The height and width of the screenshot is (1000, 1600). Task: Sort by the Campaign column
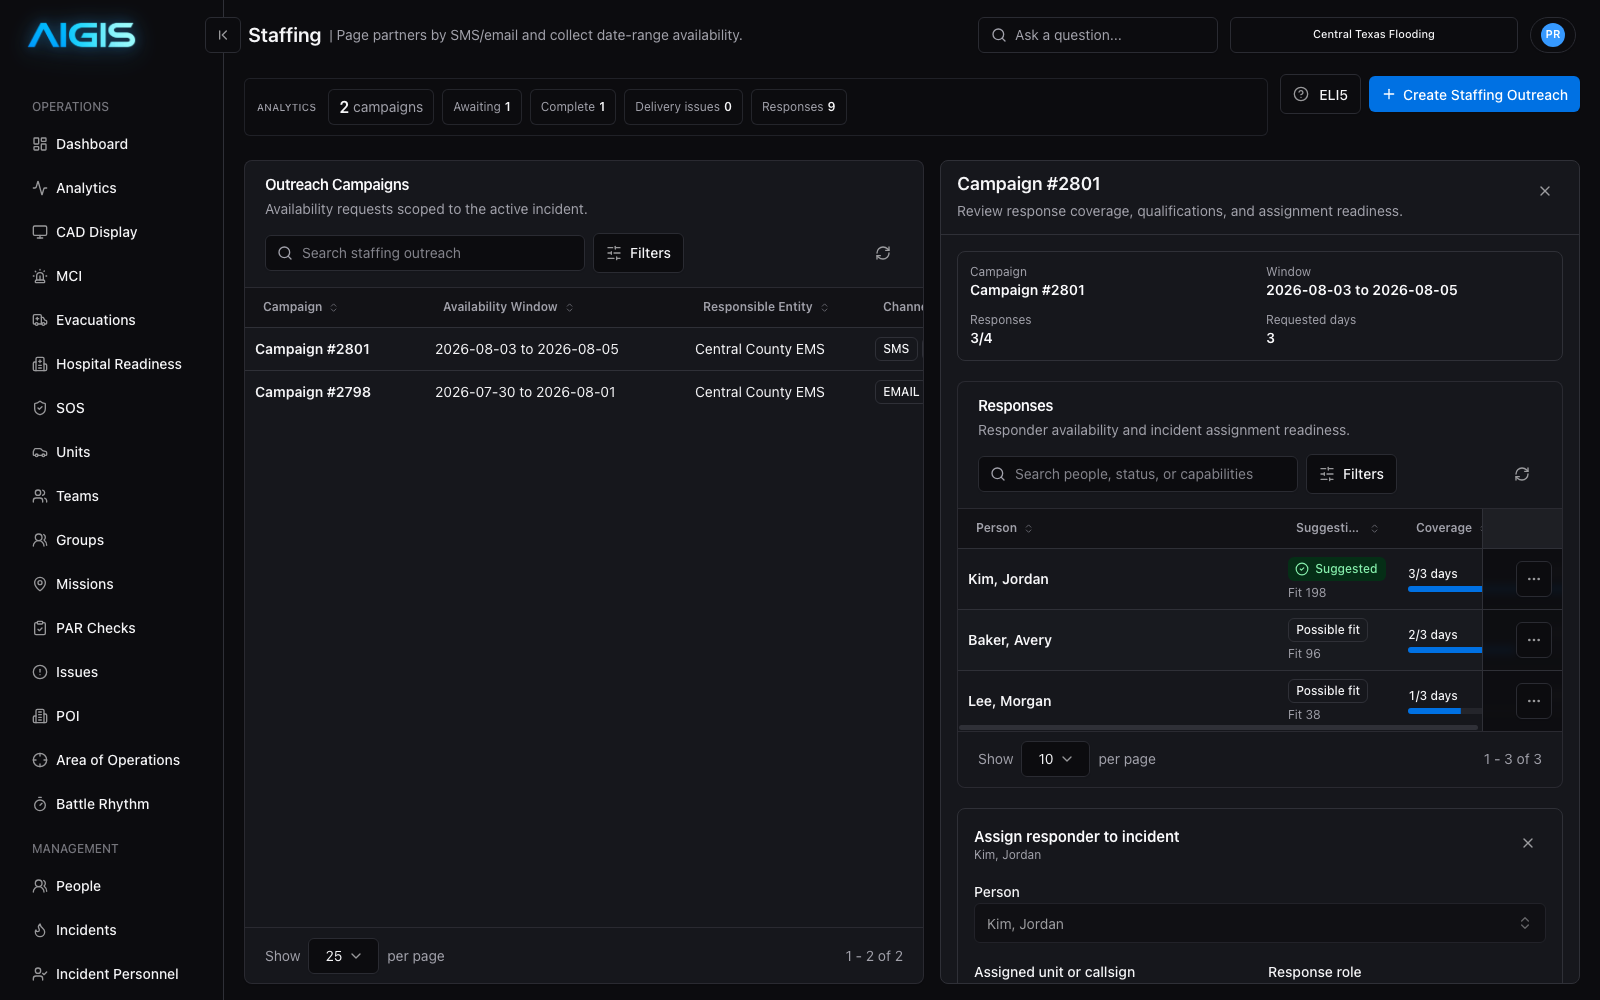click(300, 307)
